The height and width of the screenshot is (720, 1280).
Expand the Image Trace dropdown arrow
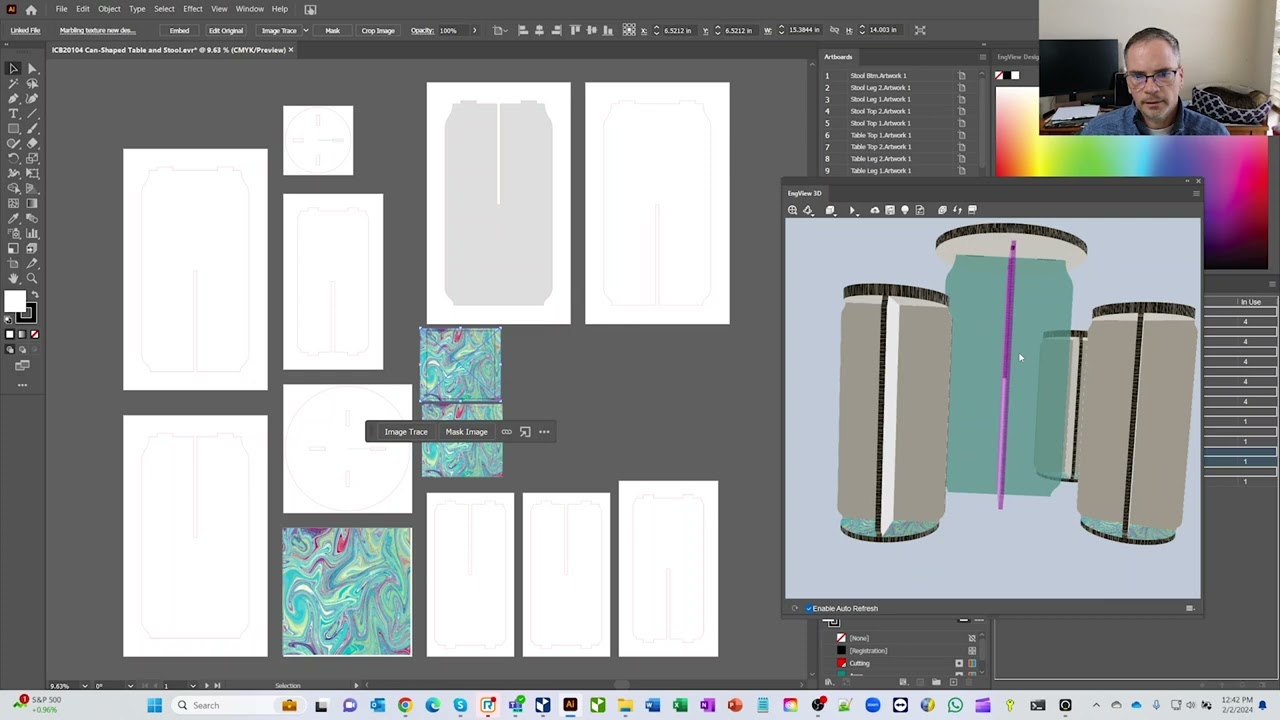click(305, 30)
